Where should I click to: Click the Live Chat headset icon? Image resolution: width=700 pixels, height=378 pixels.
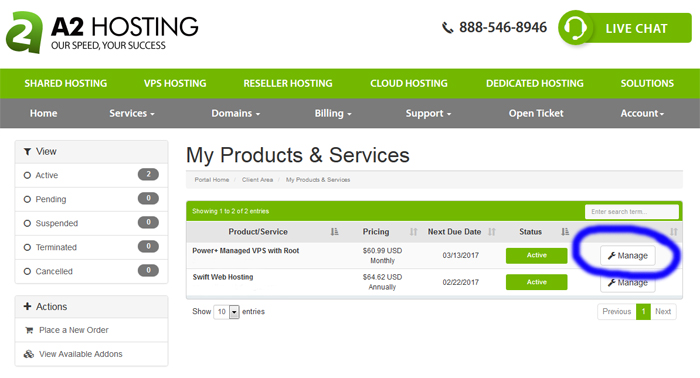pyautogui.click(x=575, y=28)
